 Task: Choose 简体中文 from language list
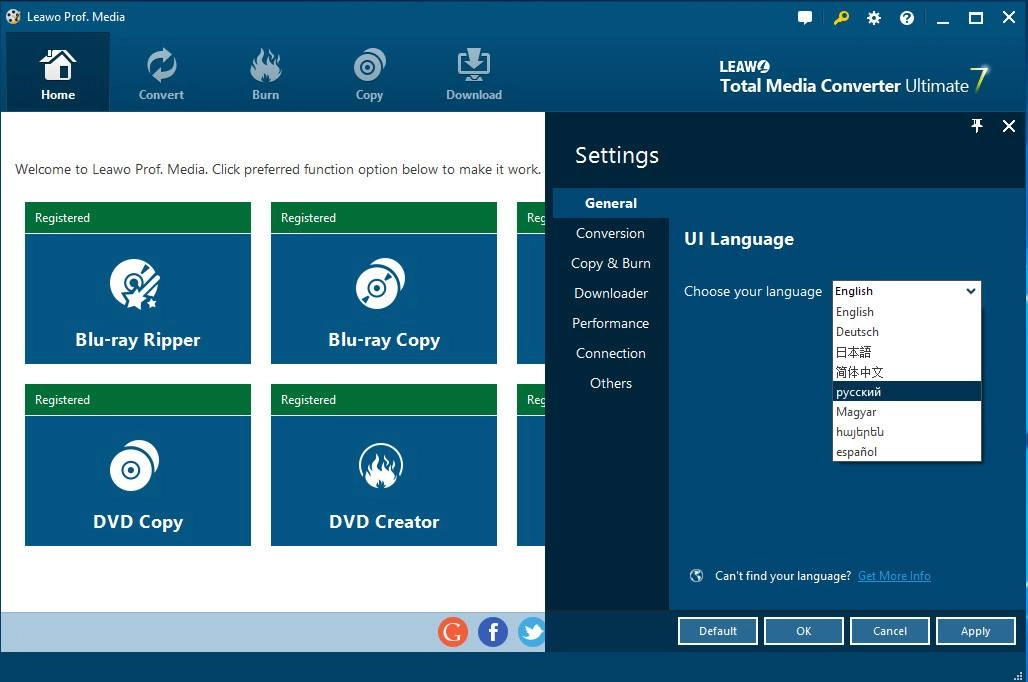click(x=907, y=372)
